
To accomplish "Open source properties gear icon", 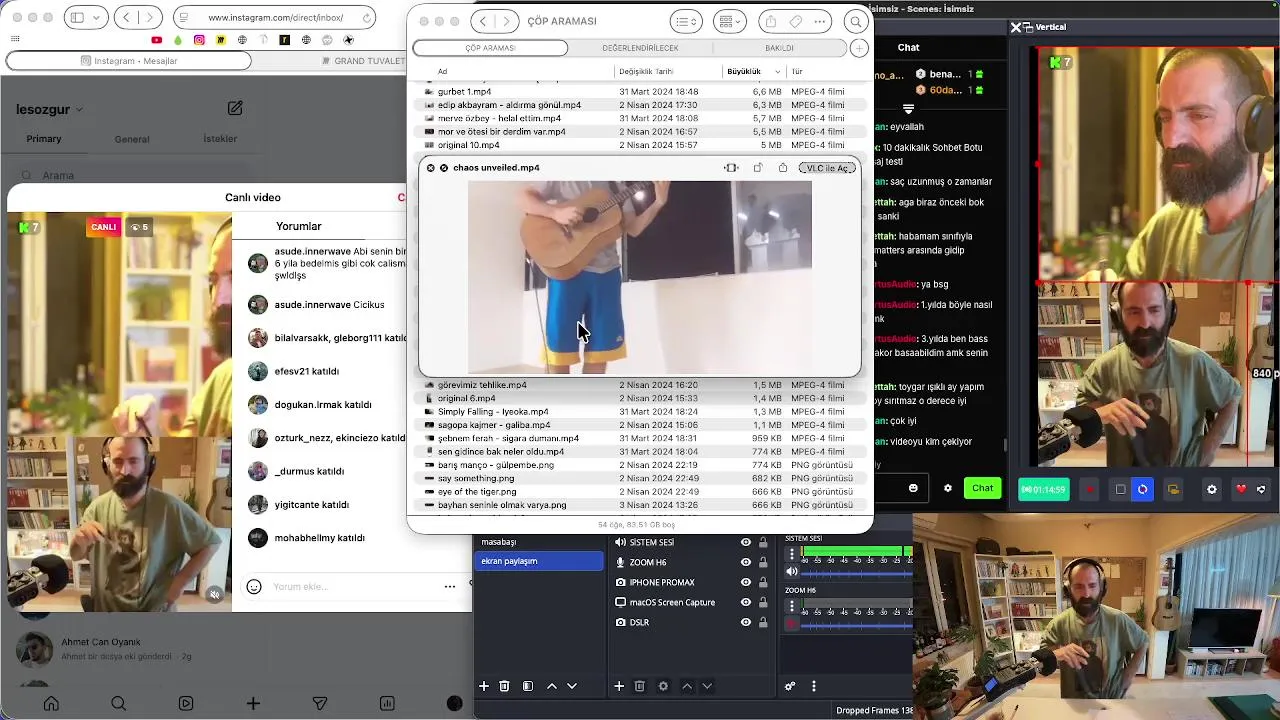I will coord(663,686).
